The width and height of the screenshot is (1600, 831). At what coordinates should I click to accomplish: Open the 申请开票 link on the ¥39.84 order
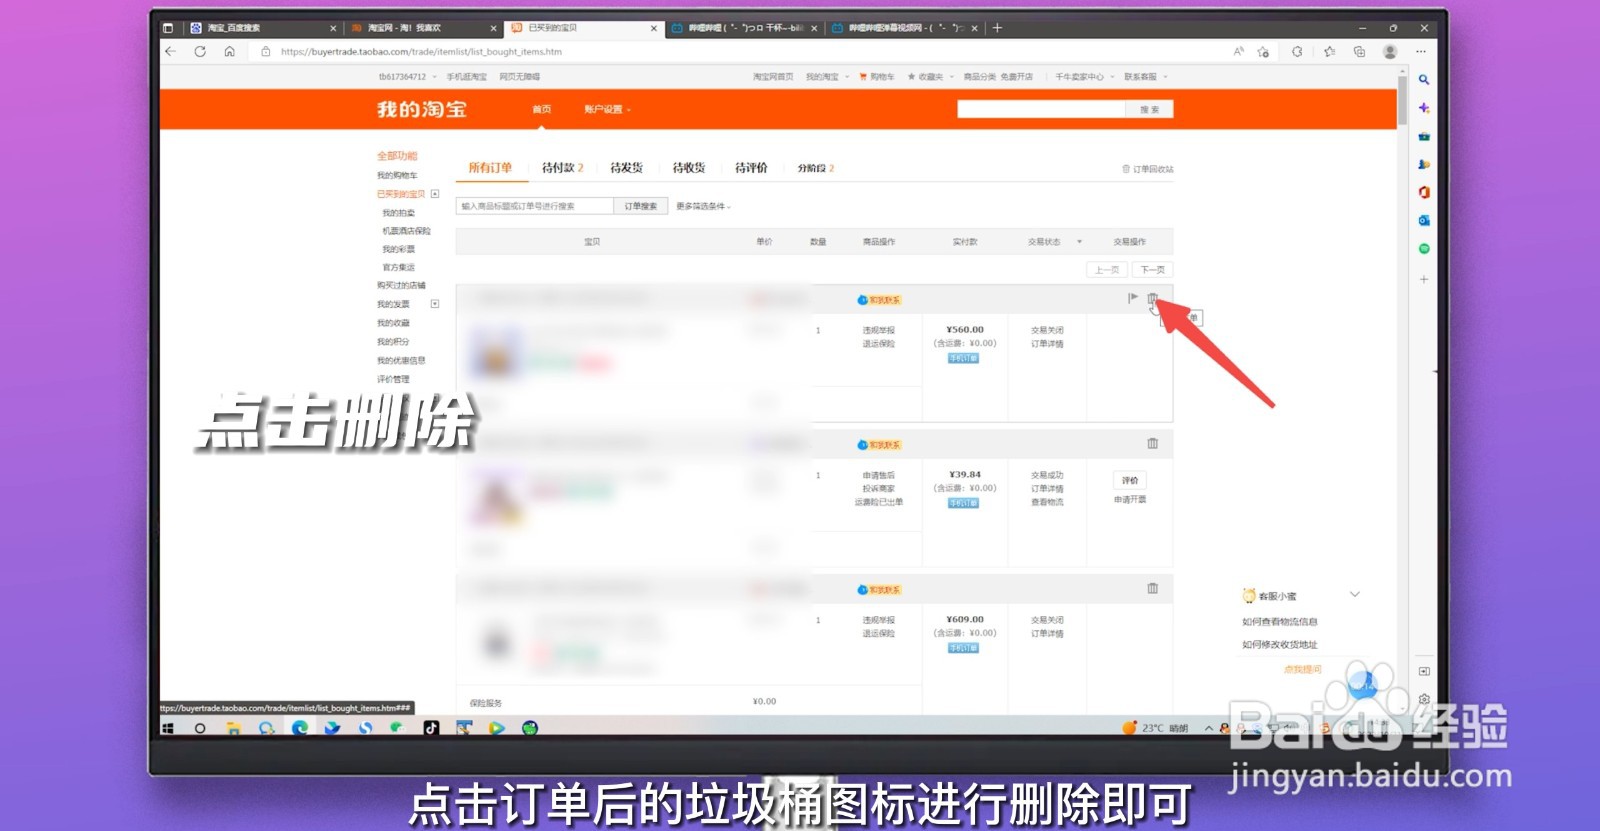1130,500
